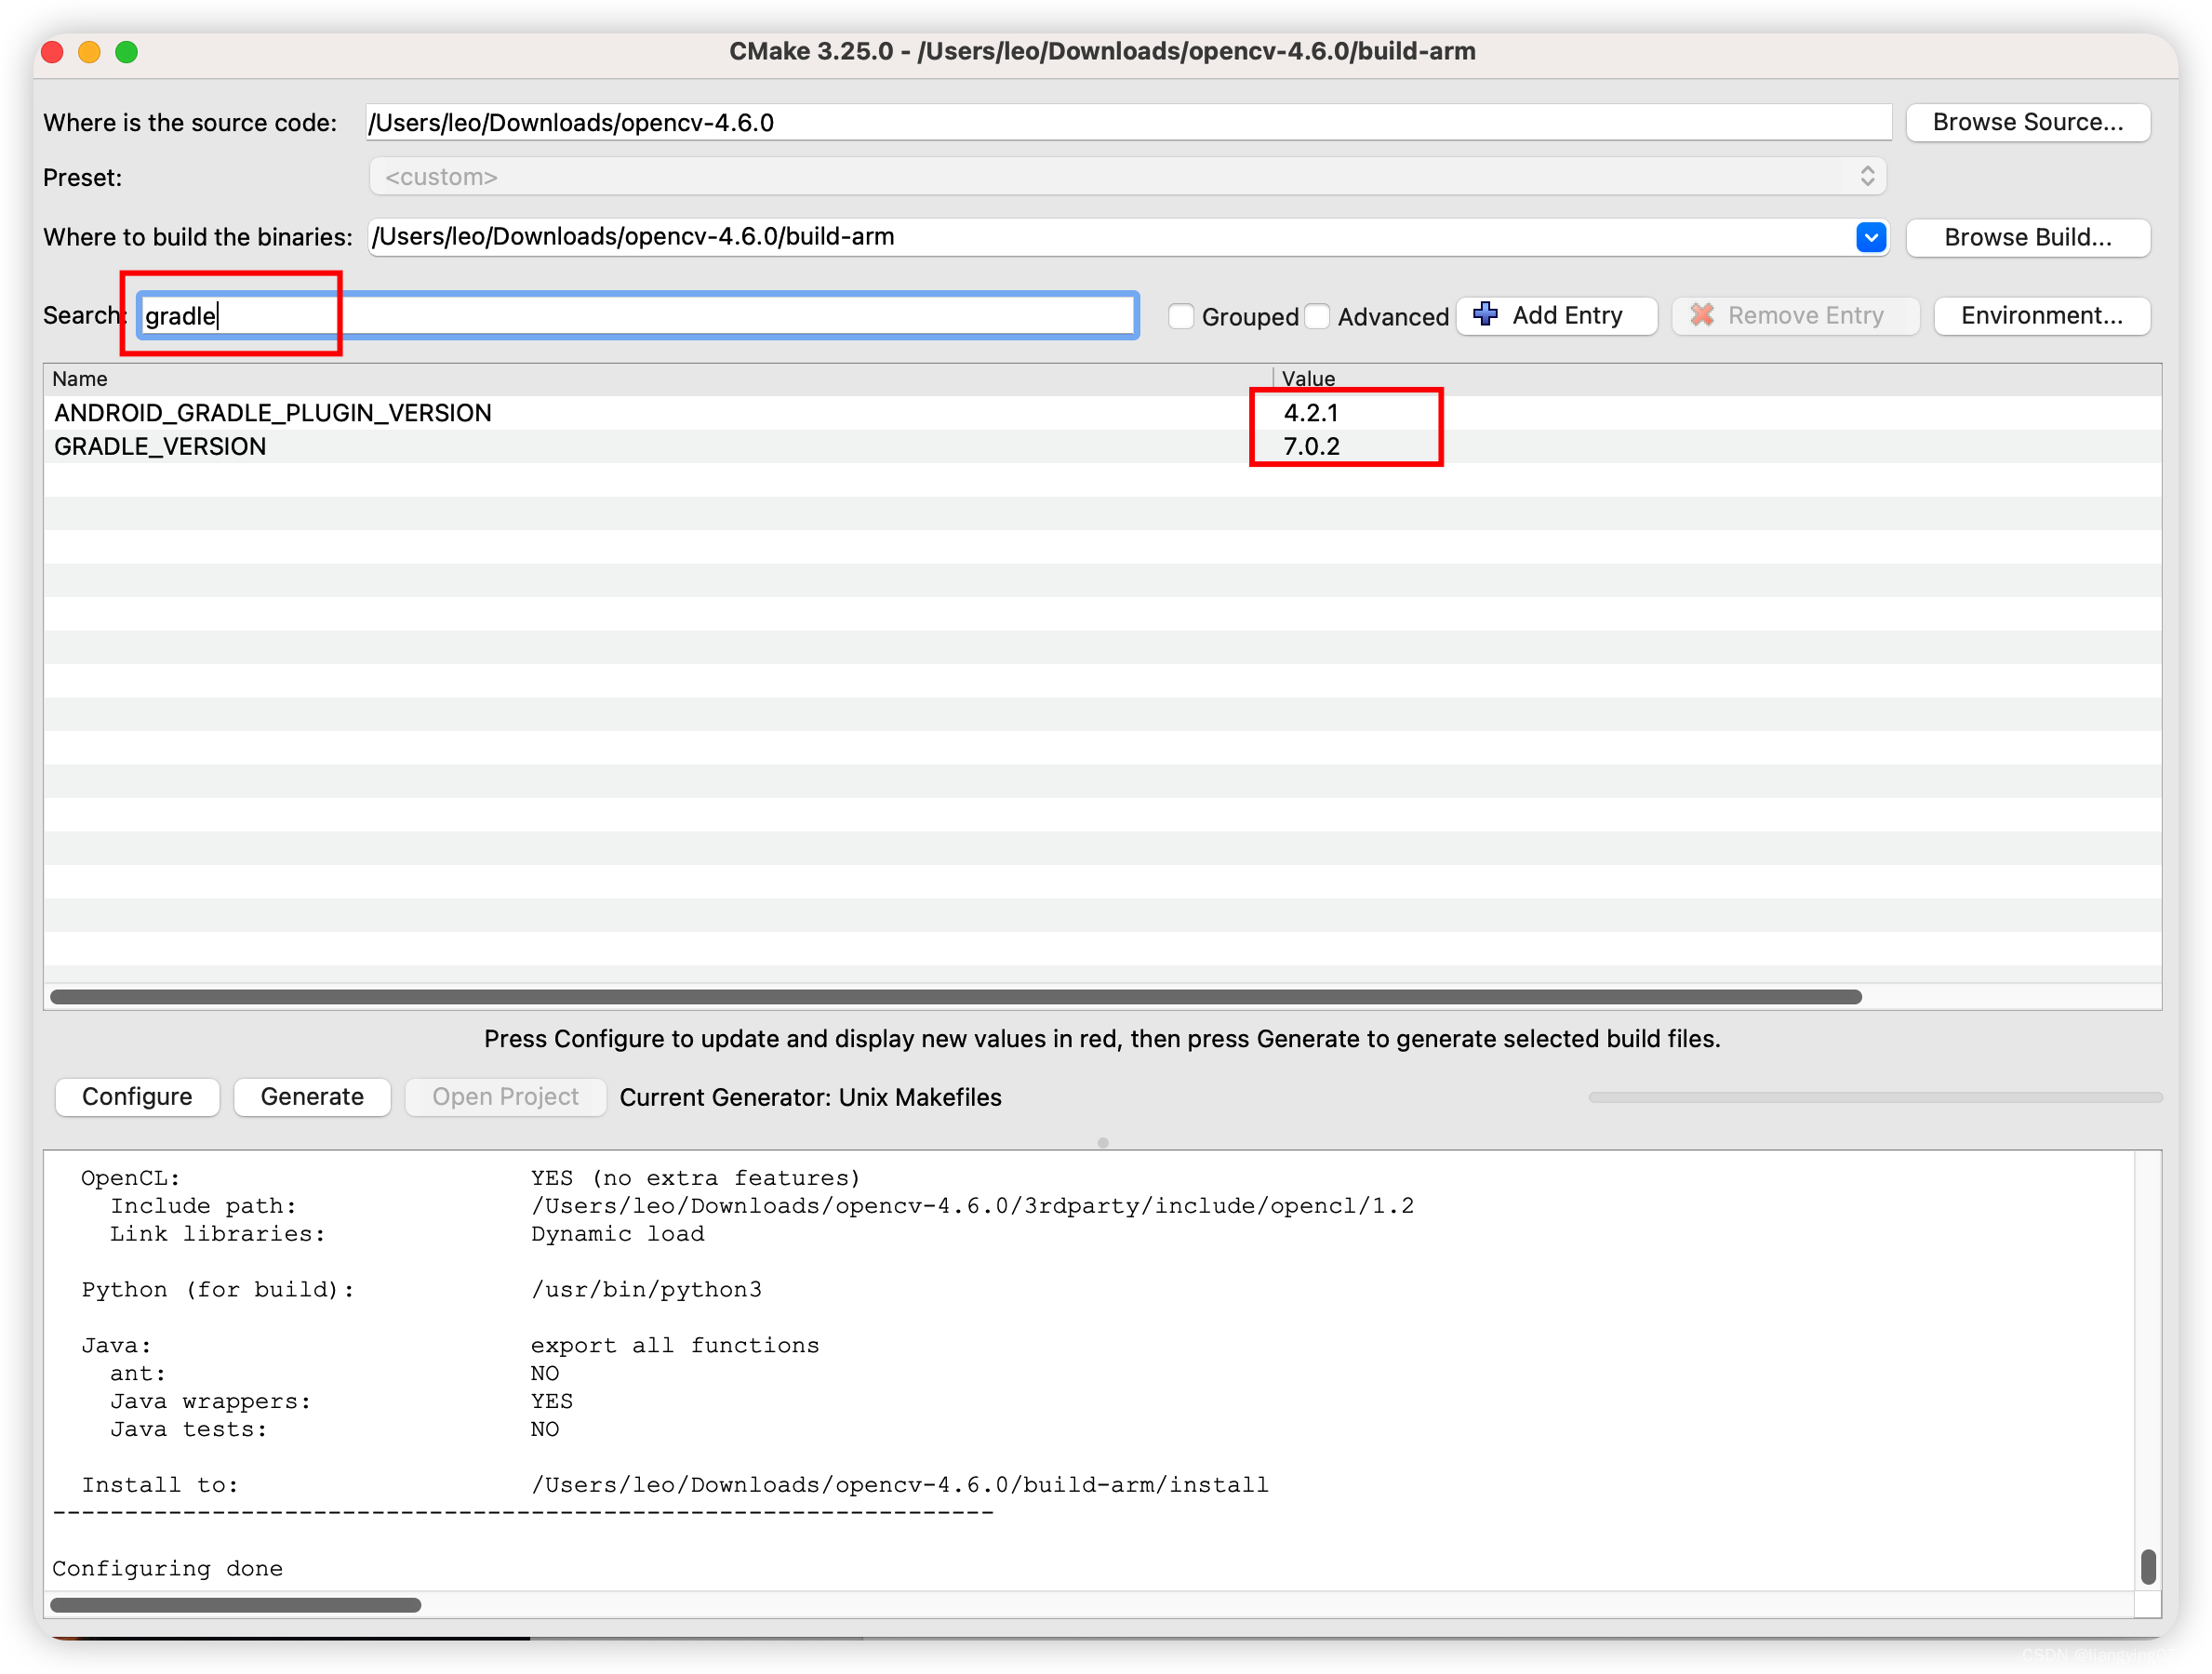Expand the build binaries path dropdown arrow
This screenshot has width=2212, height=1674.
[1870, 237]
